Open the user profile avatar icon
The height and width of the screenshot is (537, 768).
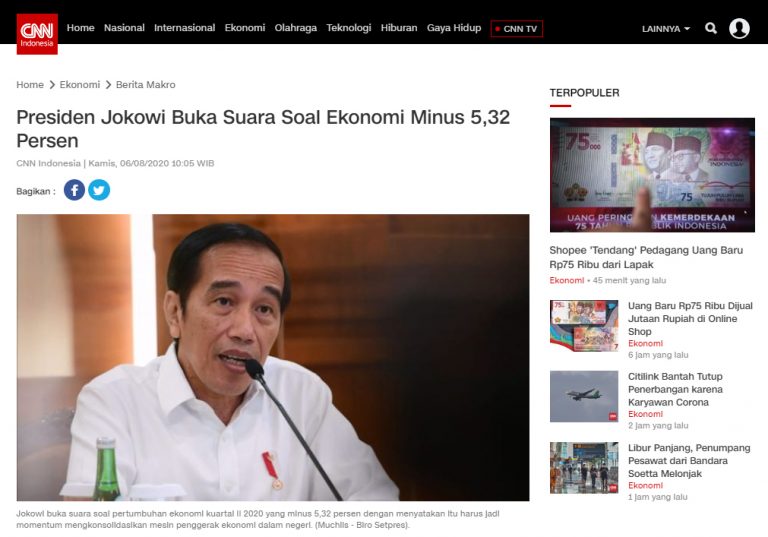point(739,28)
